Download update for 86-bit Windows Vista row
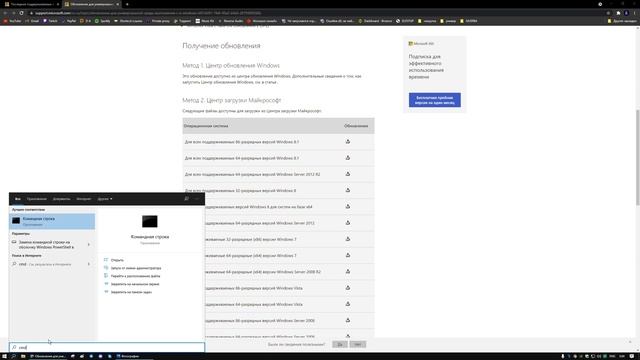 pyautogui.click(x=348, y=288)
